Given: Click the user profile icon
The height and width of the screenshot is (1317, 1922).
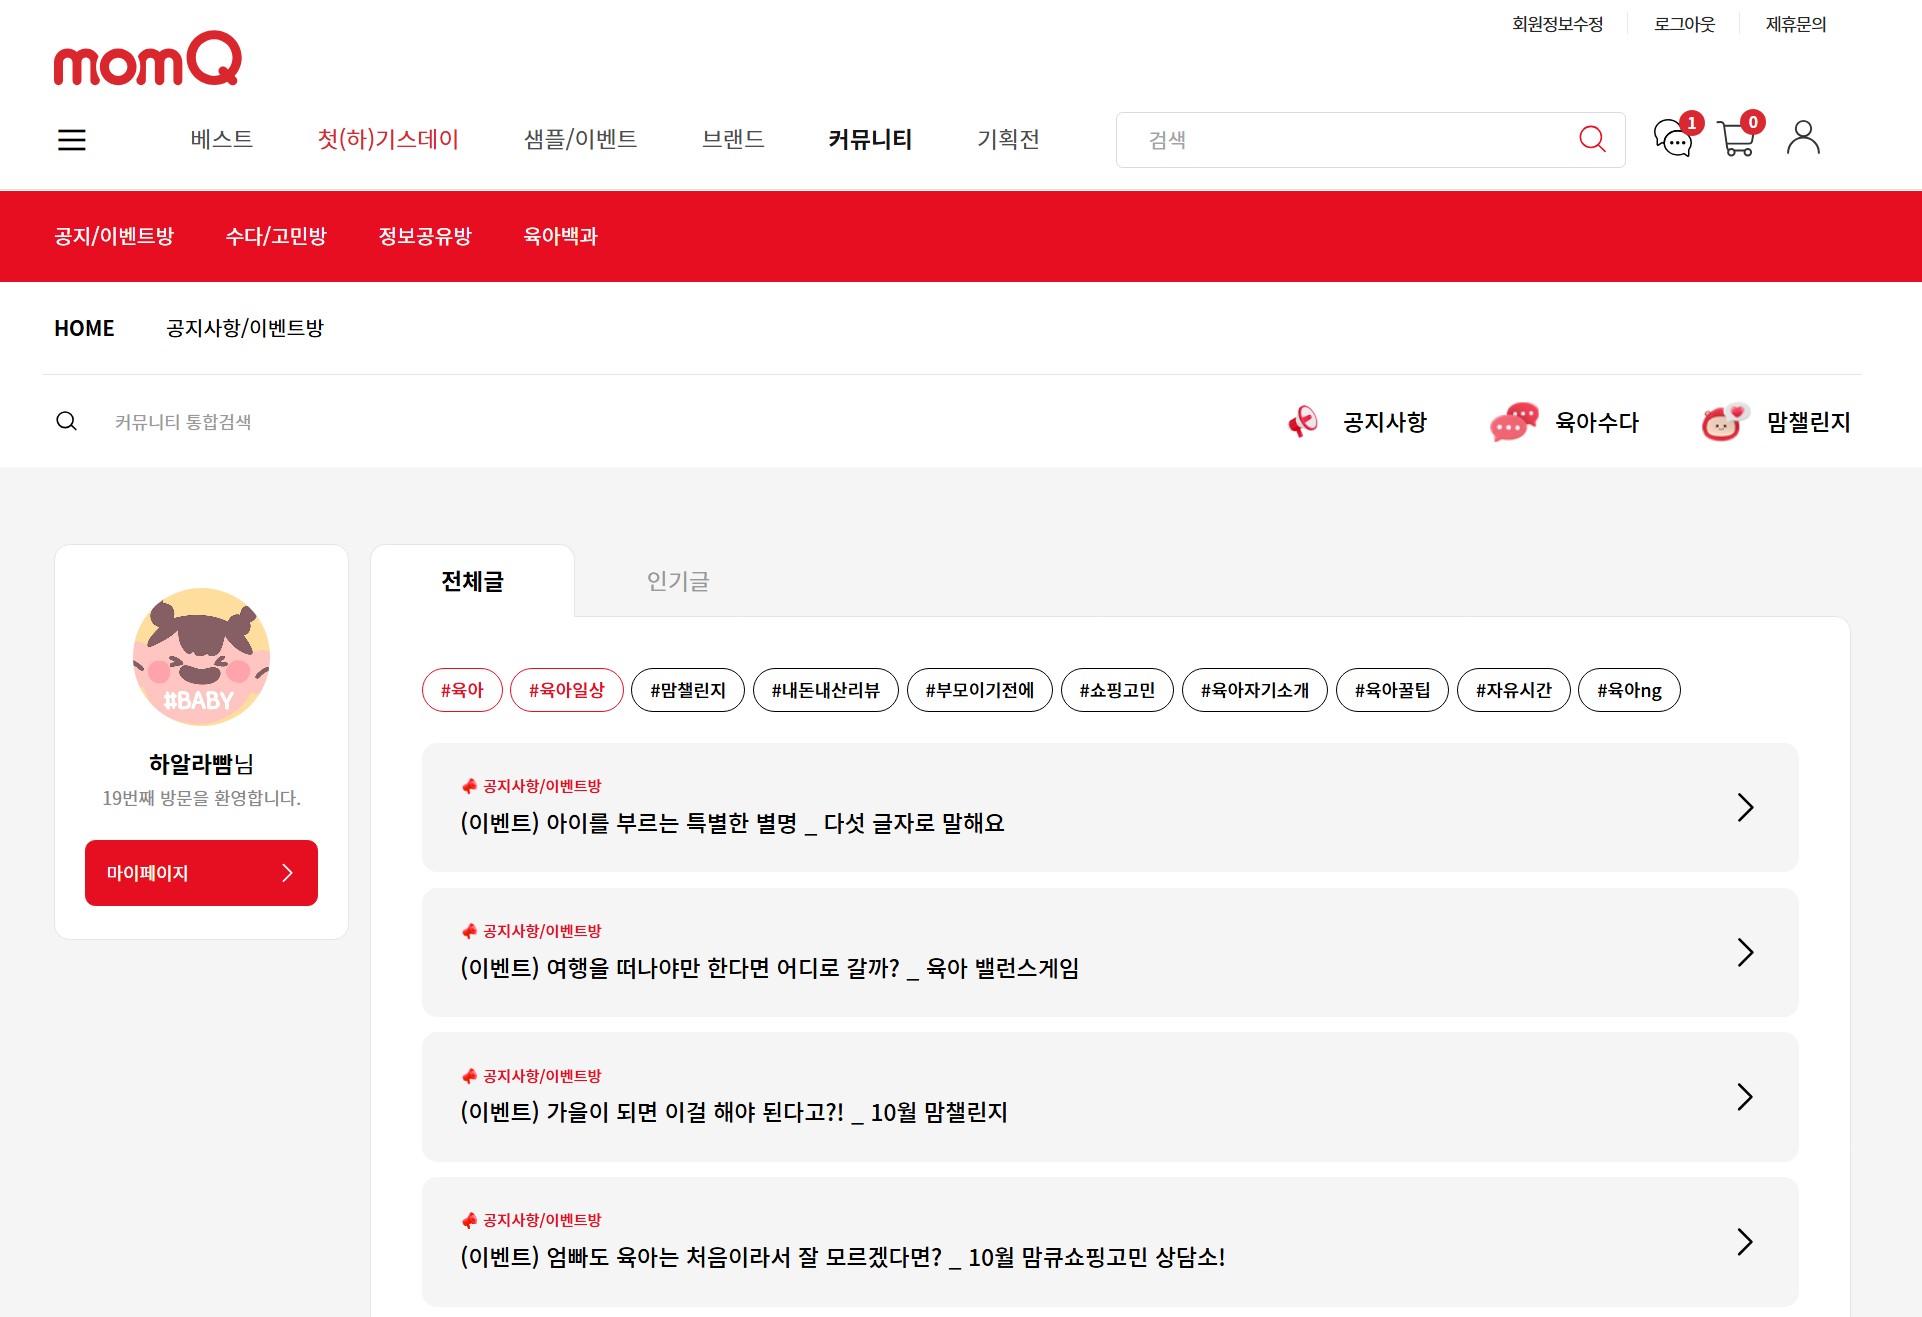Looking at the screenshot, I should pyautogui.click(x=1802, y=139).
